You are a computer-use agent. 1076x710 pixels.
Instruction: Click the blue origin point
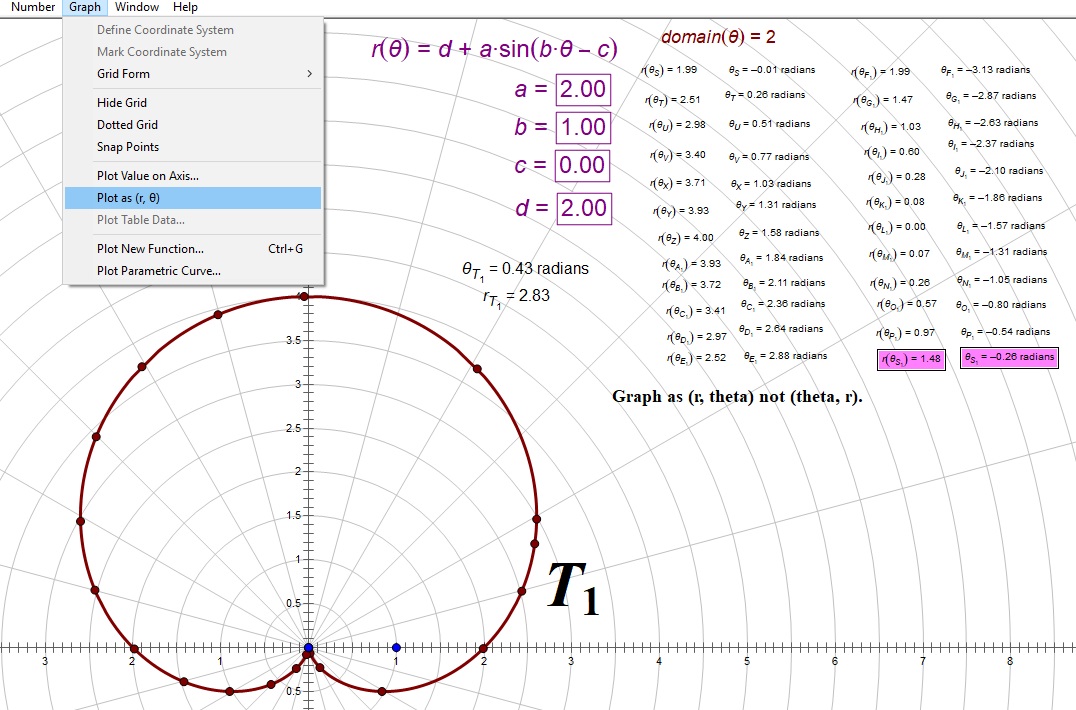point(308,649)
